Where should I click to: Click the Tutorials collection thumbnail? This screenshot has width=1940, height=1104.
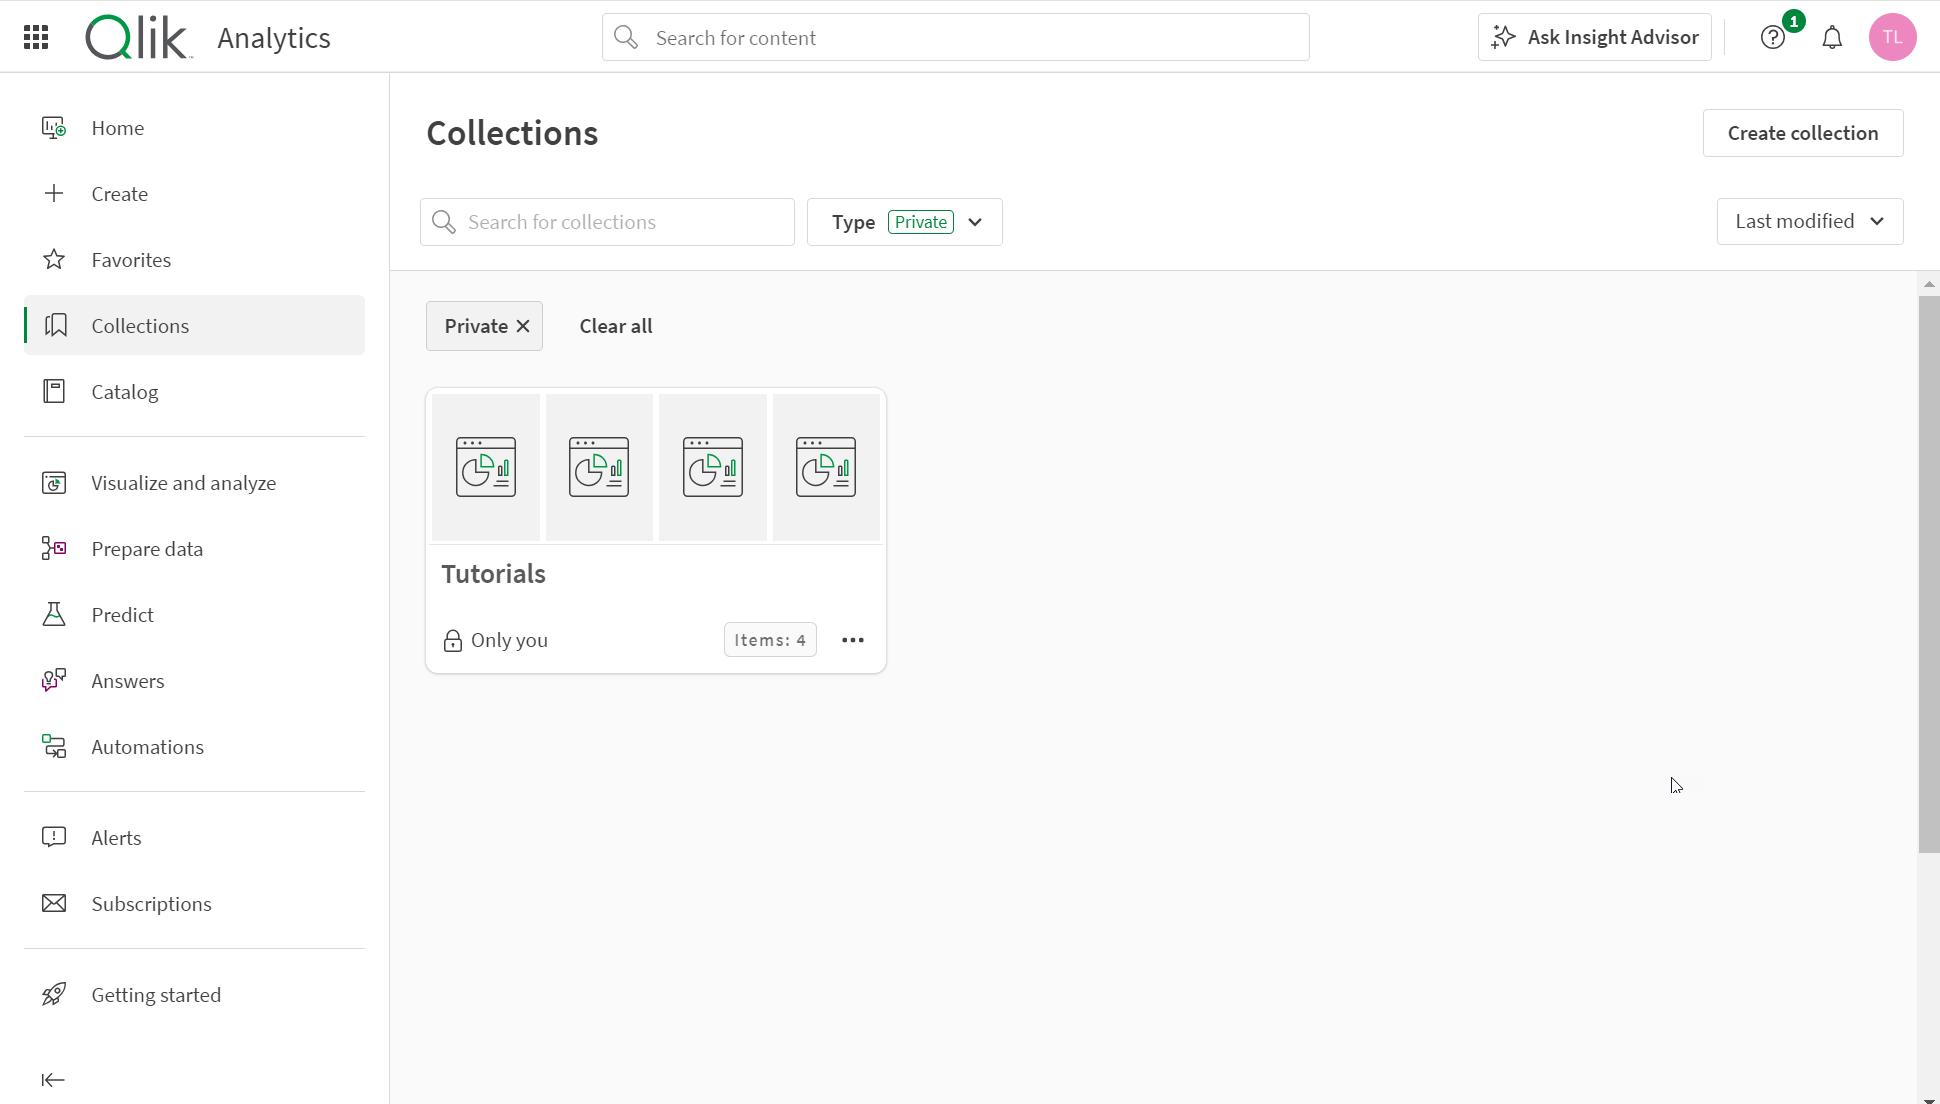[656, 467]
